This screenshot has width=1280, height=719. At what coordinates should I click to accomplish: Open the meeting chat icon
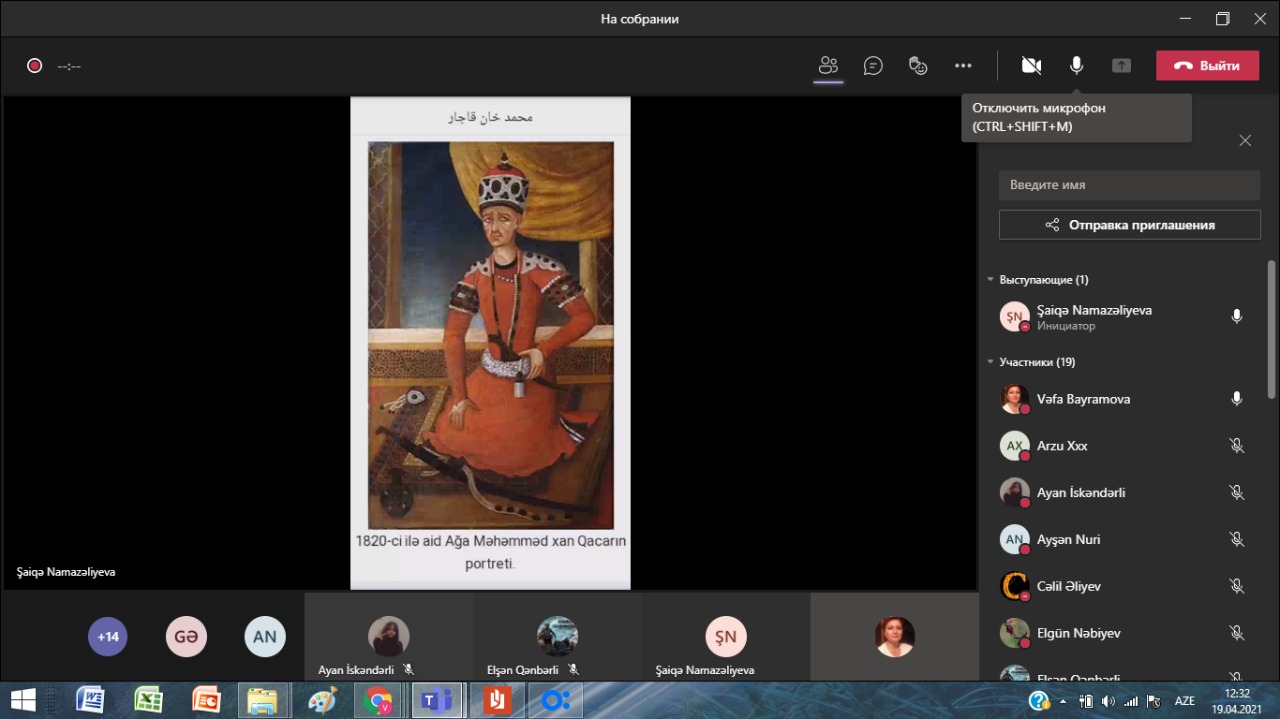pos(873,66)
